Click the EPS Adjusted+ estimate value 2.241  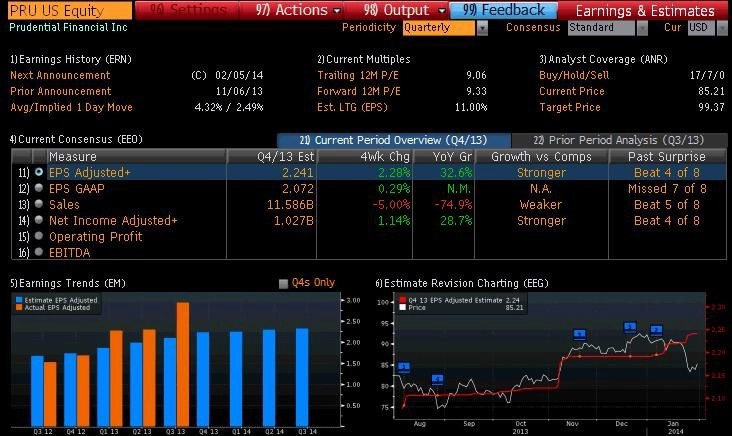(297, 173)
